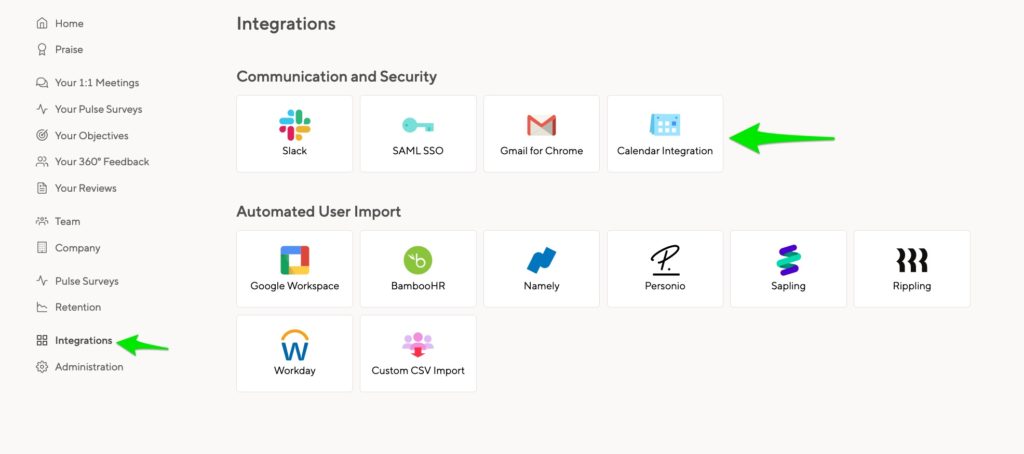
Task: Click the Personio P logo
Action: [x=665, y=260]
